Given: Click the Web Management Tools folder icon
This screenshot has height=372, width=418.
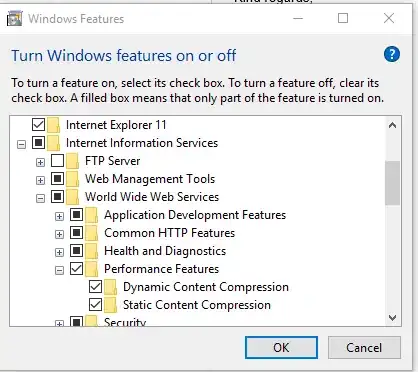Looking at the screenshot, I should pyautogui.click(x=72, y=179).
